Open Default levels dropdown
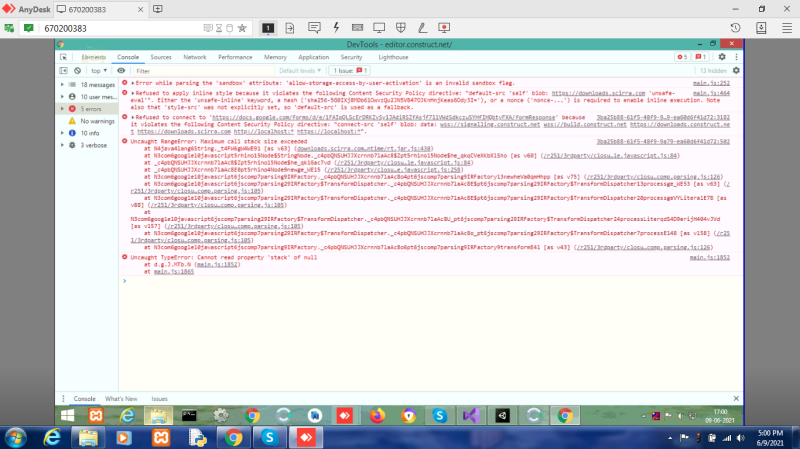Screen dimensions: 800x449 click(x=300, y=70)
